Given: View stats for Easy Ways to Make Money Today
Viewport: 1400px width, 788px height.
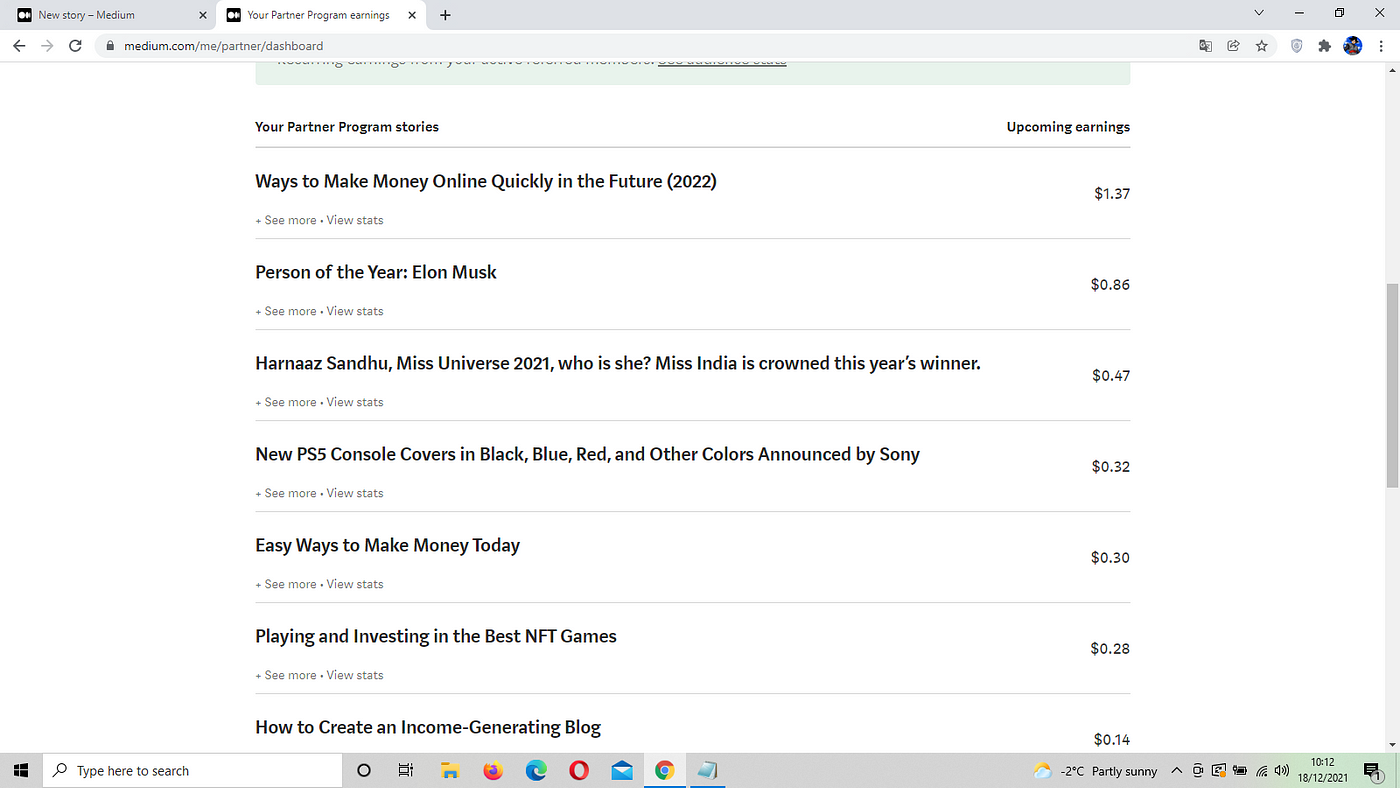Looking at the screenshot, I should pyautogui.click(x=355, y=584).
